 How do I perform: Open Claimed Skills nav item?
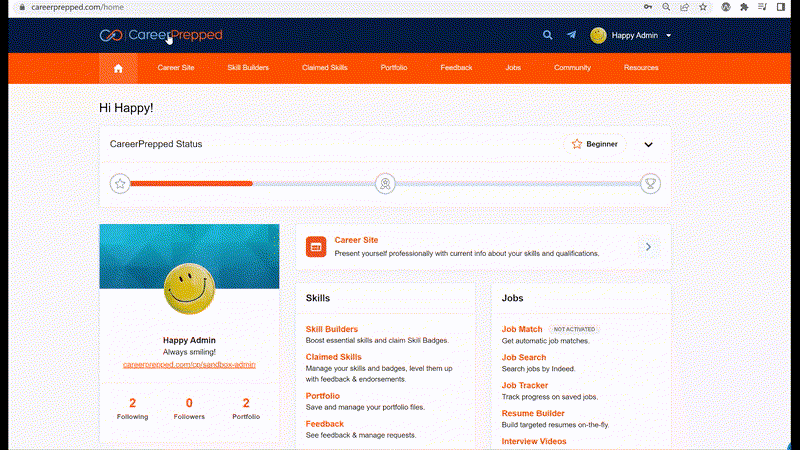324,67
